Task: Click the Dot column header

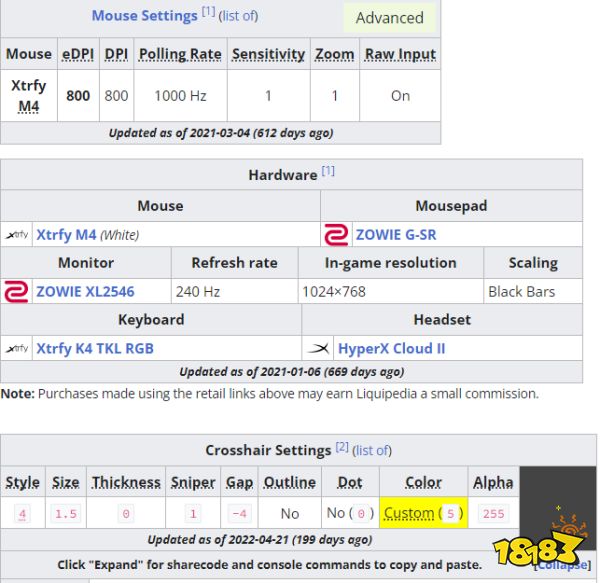Action: click(x=350, y=482)
